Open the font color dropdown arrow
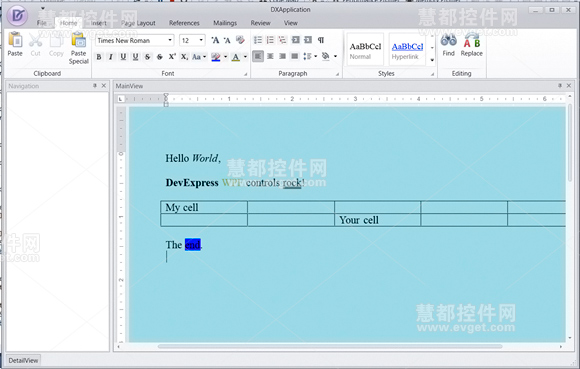The image size is (580, 369). point(245,57)
